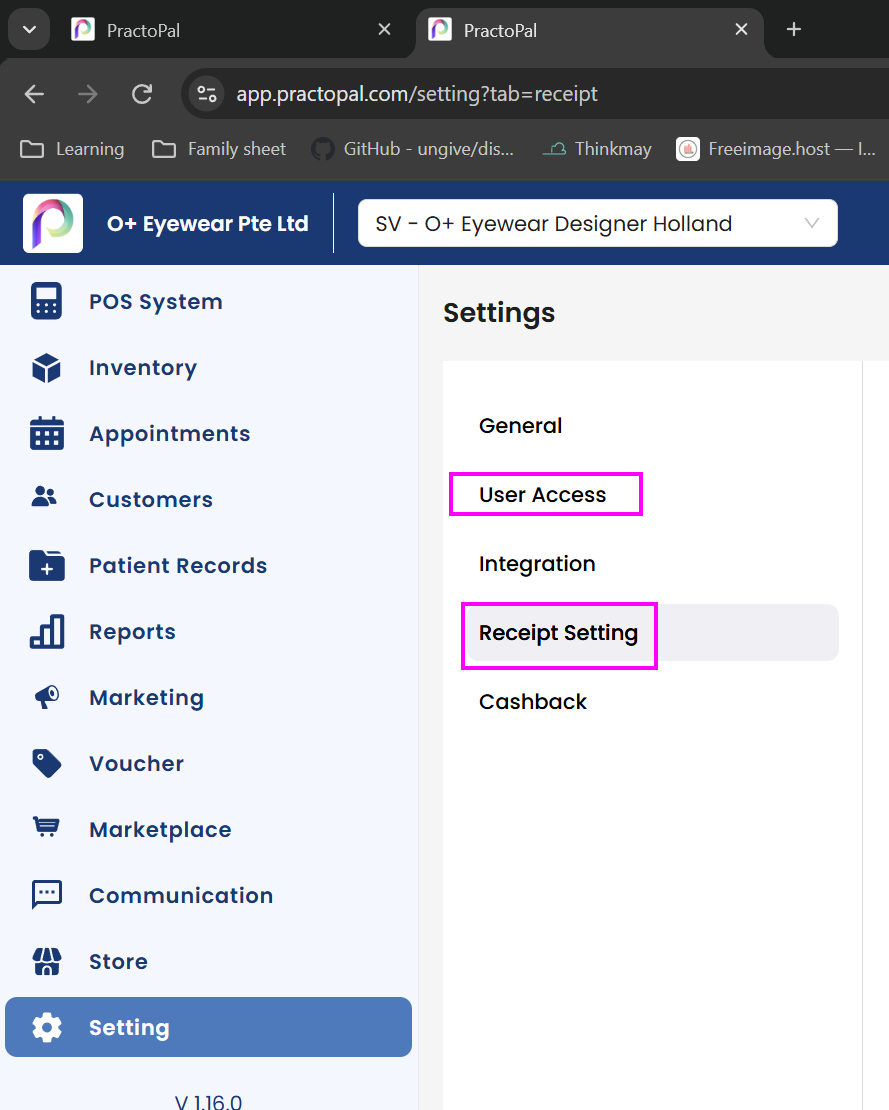
Task: Open the User Access settings tab
Action: 542,494
